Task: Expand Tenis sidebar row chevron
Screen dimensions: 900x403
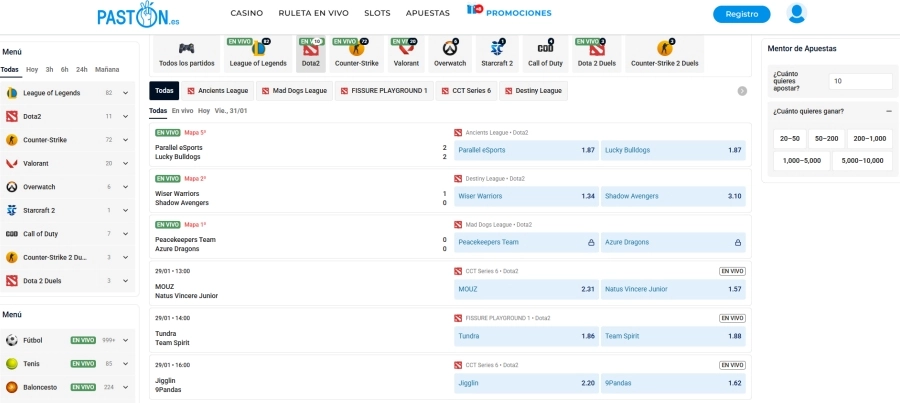Action: point(126,364)
